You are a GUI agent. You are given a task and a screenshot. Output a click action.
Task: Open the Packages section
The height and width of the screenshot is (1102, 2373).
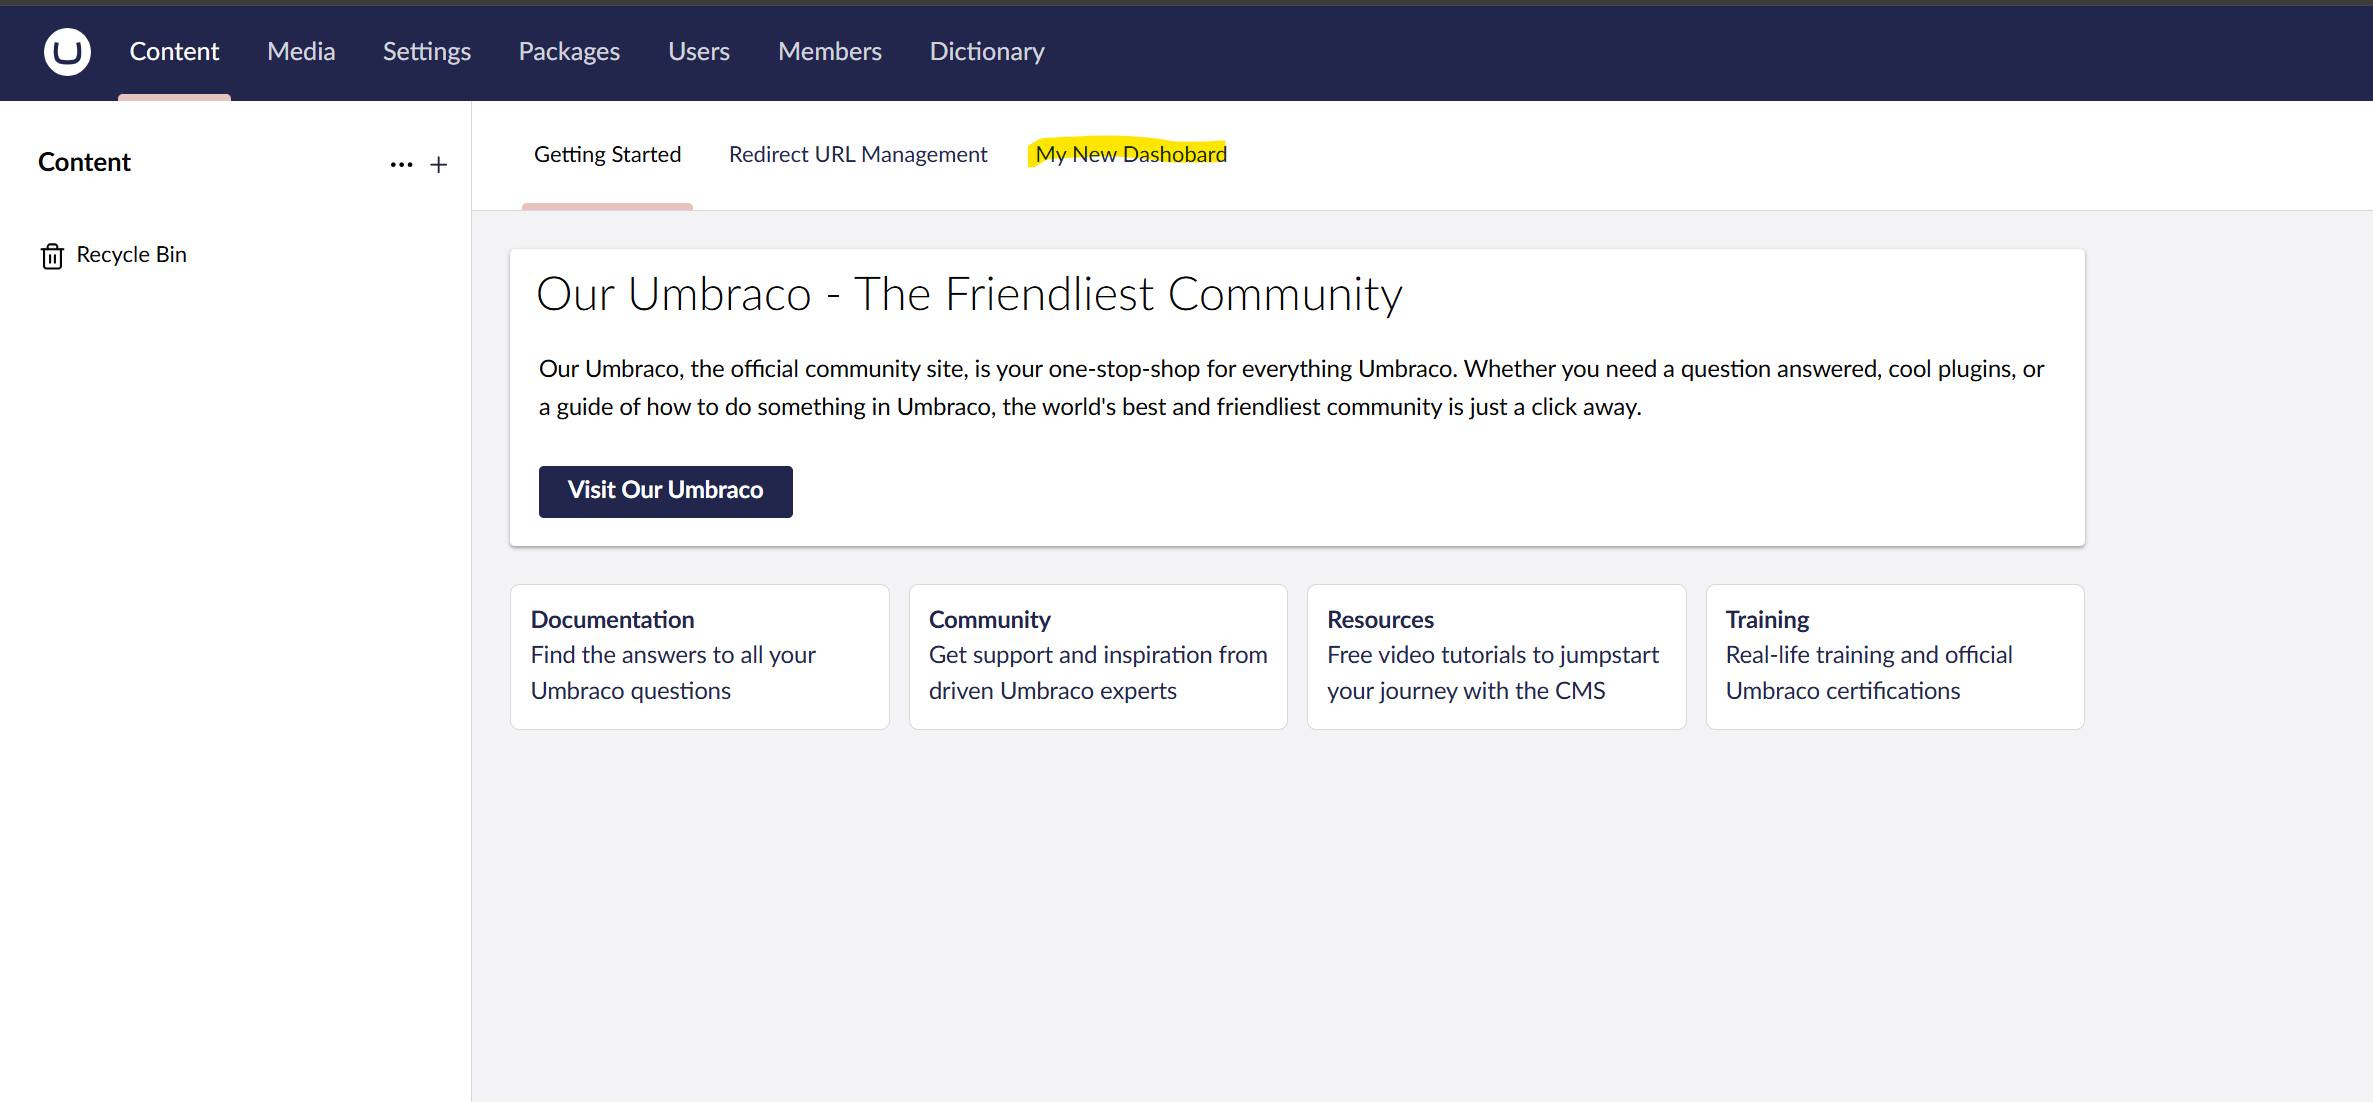point(569,52)
